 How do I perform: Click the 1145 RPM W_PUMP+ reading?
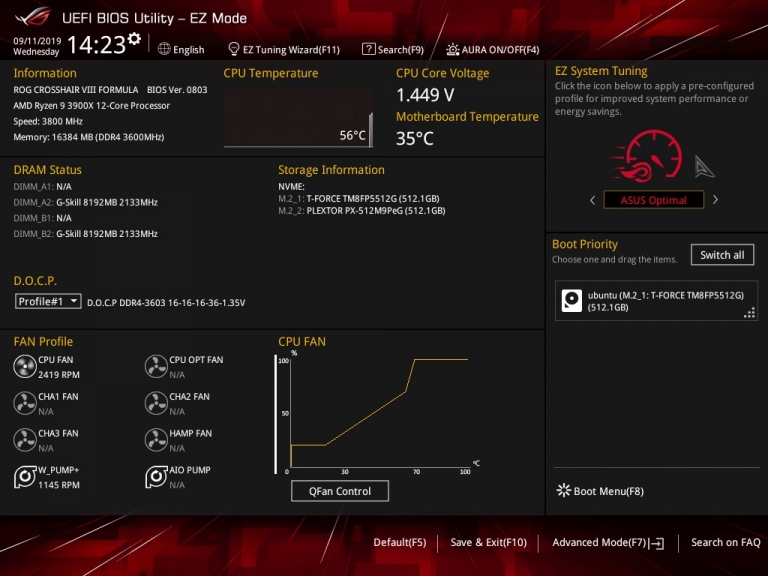pyautogui.click(x=59, y=485)
